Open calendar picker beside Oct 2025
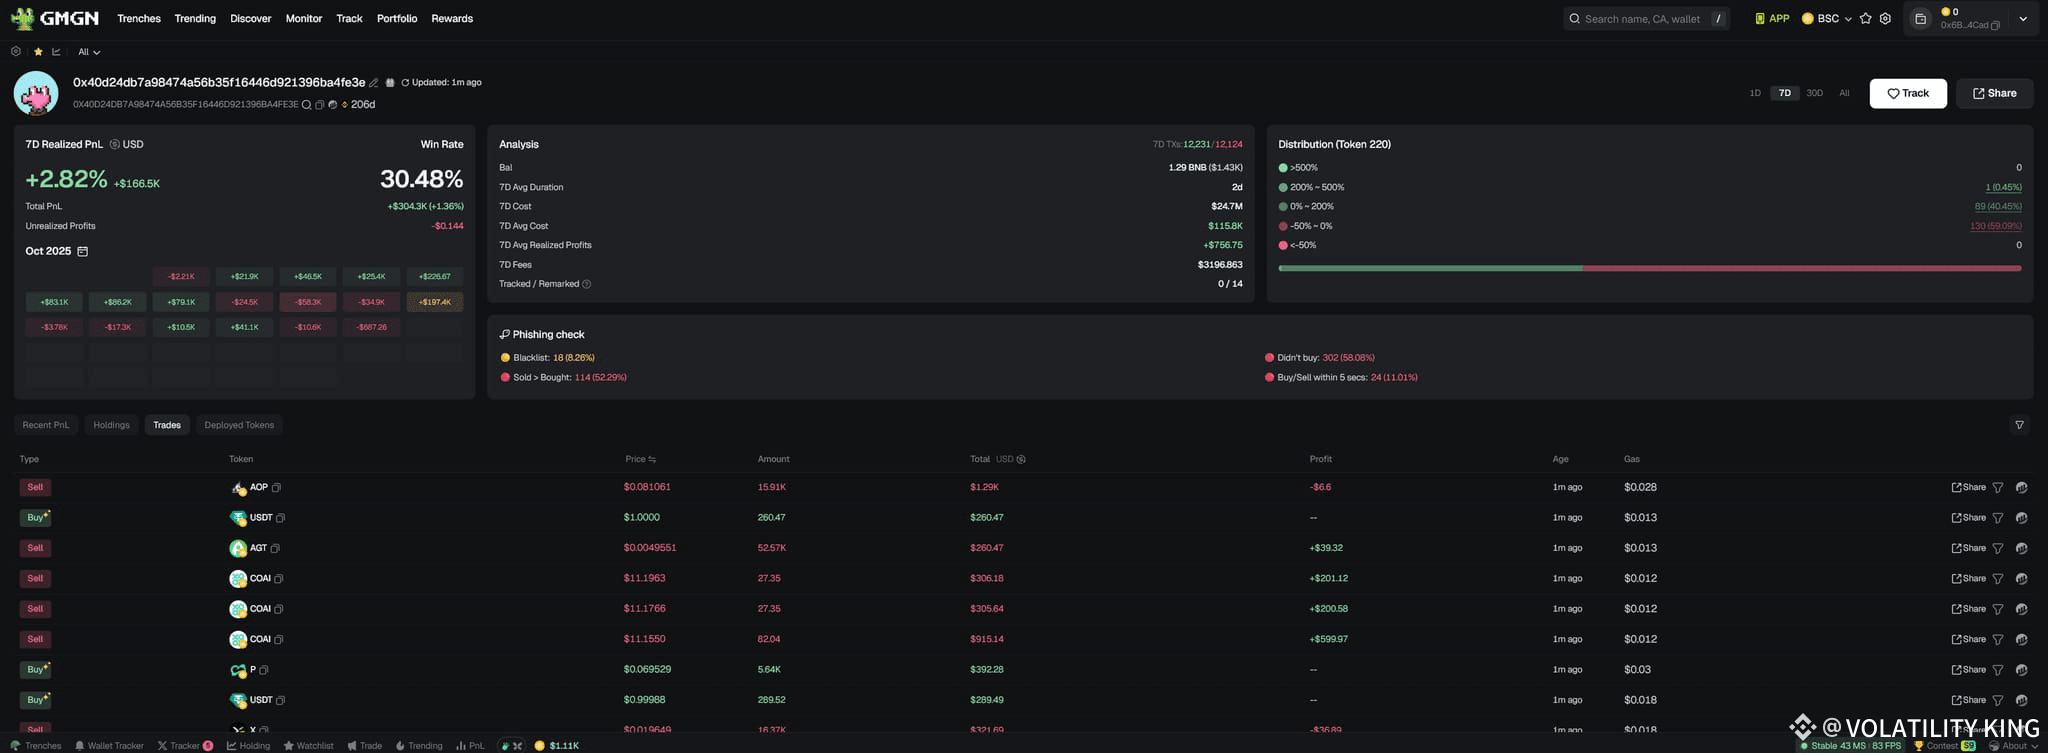This screenshot has height=753, width=2048. (x=83, y=251)
